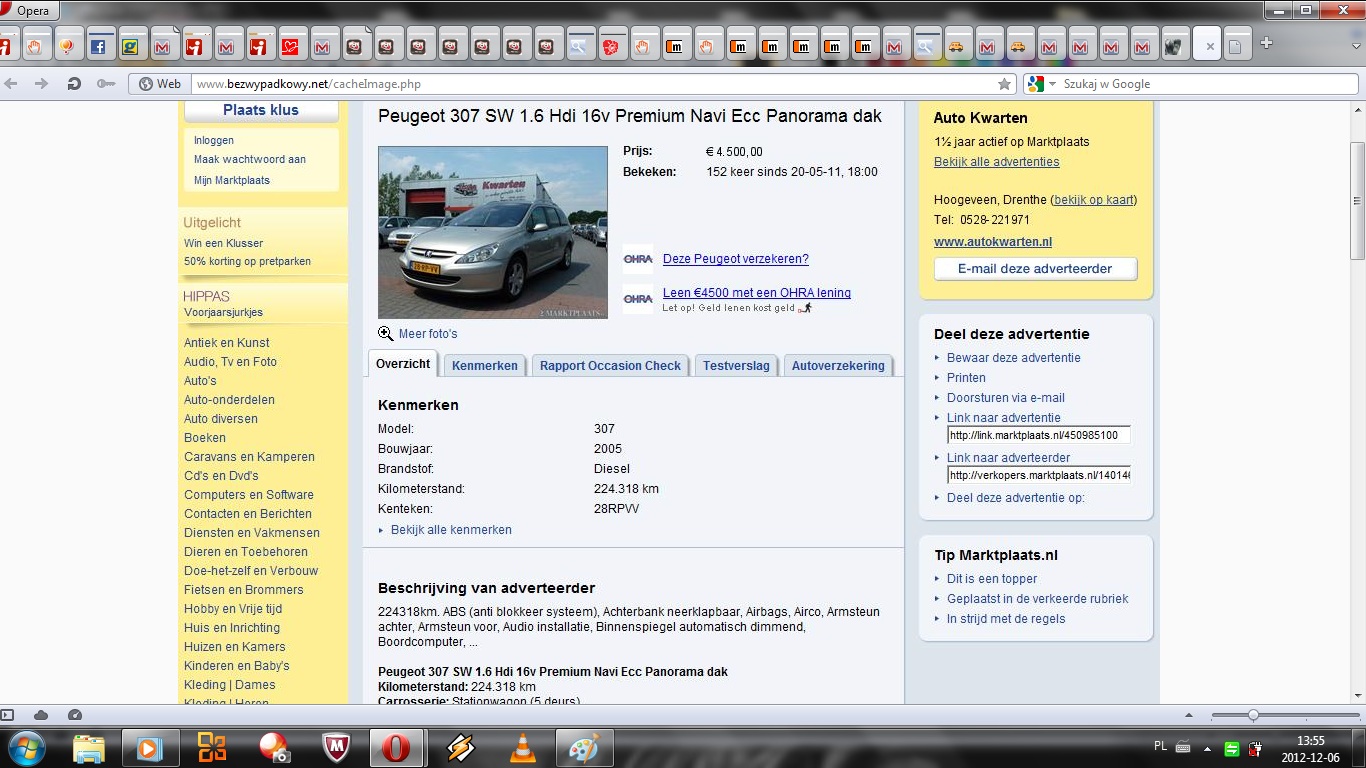
Task: Open a new tab with the plus button
Action: pyautogui.click(x=1266, y=43)
